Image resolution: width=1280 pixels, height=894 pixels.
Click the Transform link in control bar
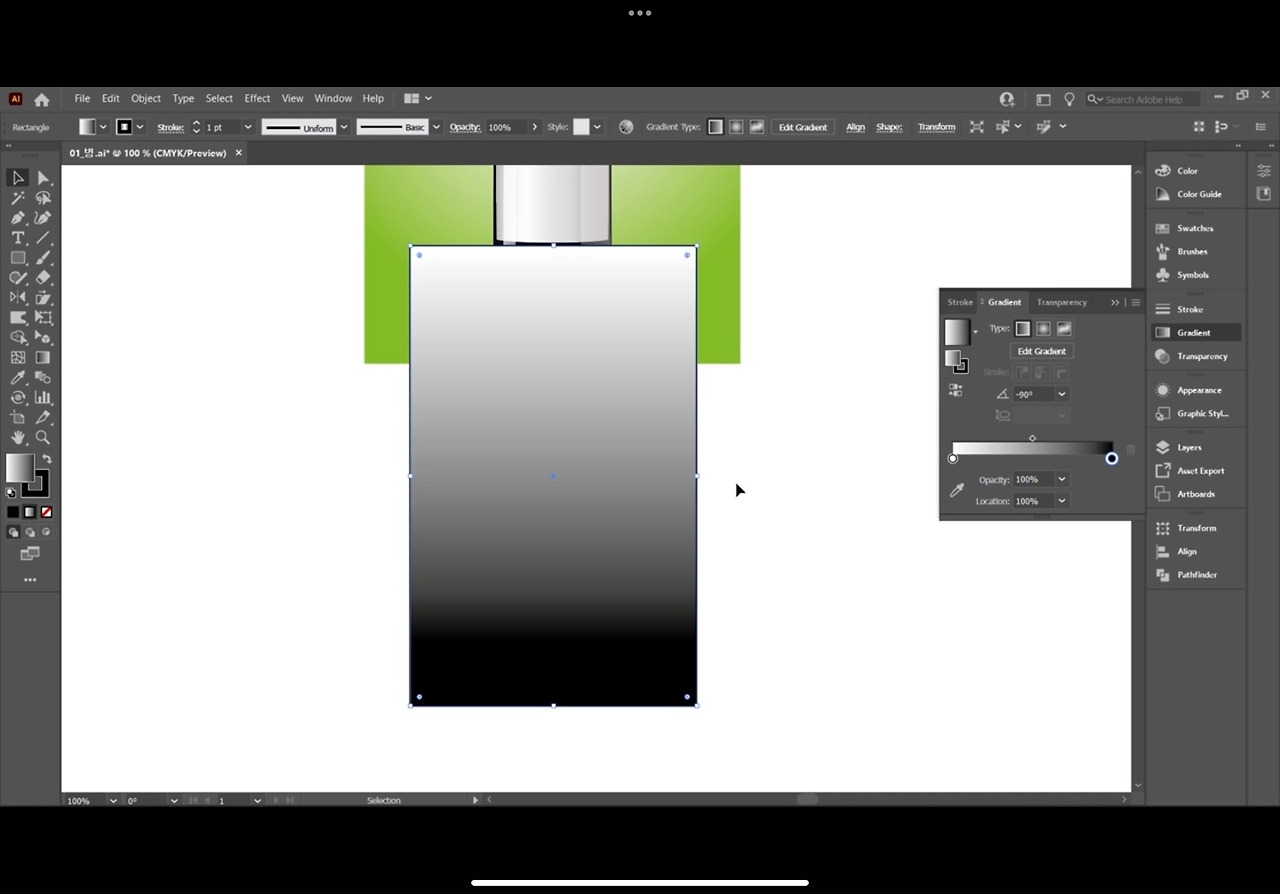pos(936,127)
